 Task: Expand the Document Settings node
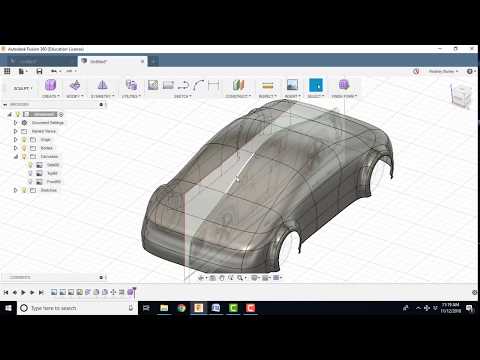(x=15, y=123)
